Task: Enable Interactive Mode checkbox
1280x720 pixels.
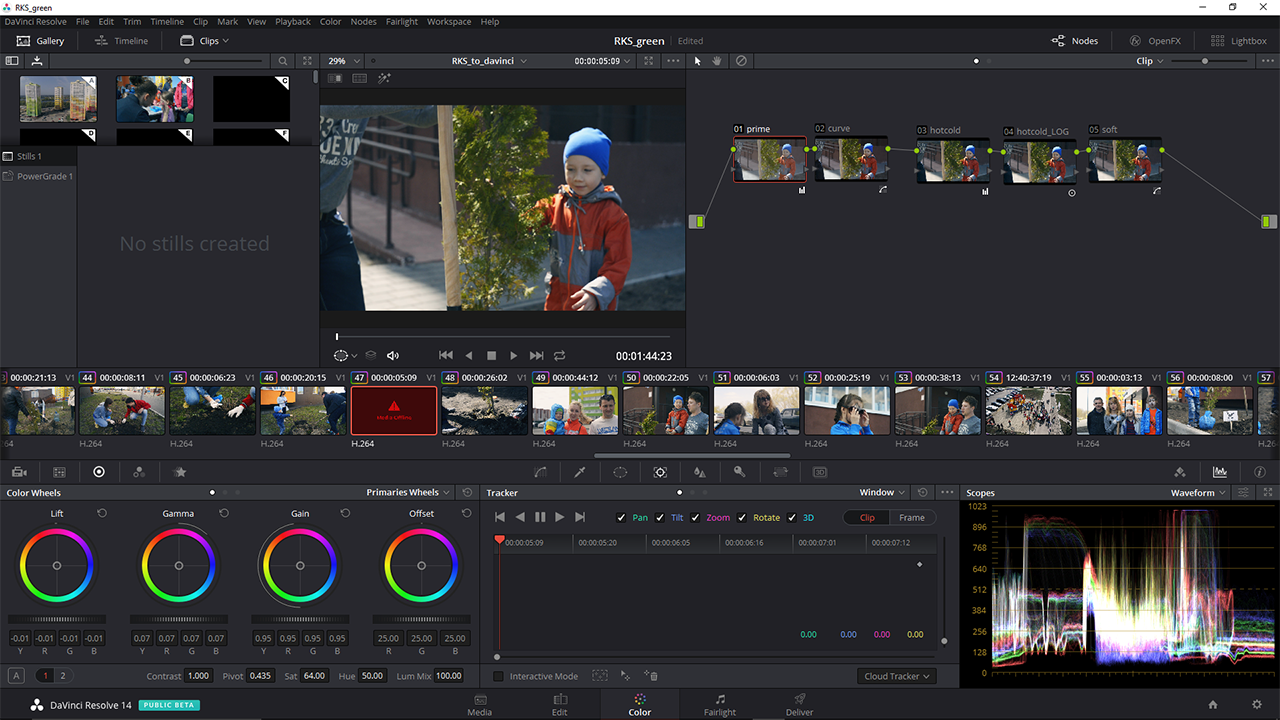Action: (499, 677)
